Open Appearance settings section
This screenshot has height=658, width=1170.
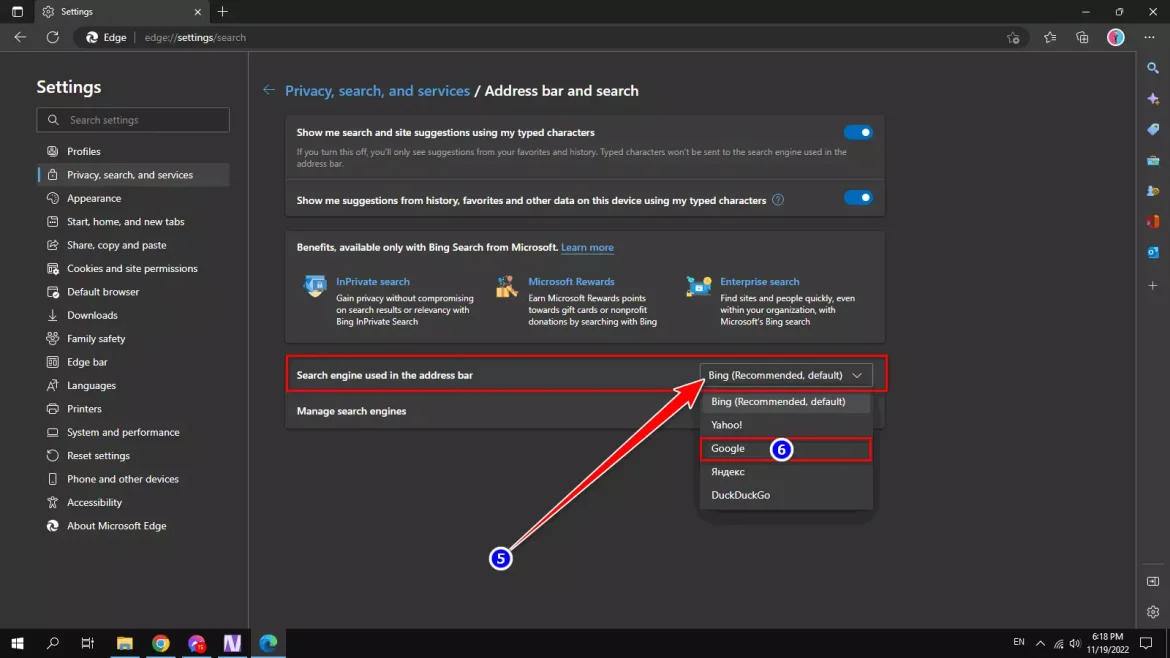point(134,198)
